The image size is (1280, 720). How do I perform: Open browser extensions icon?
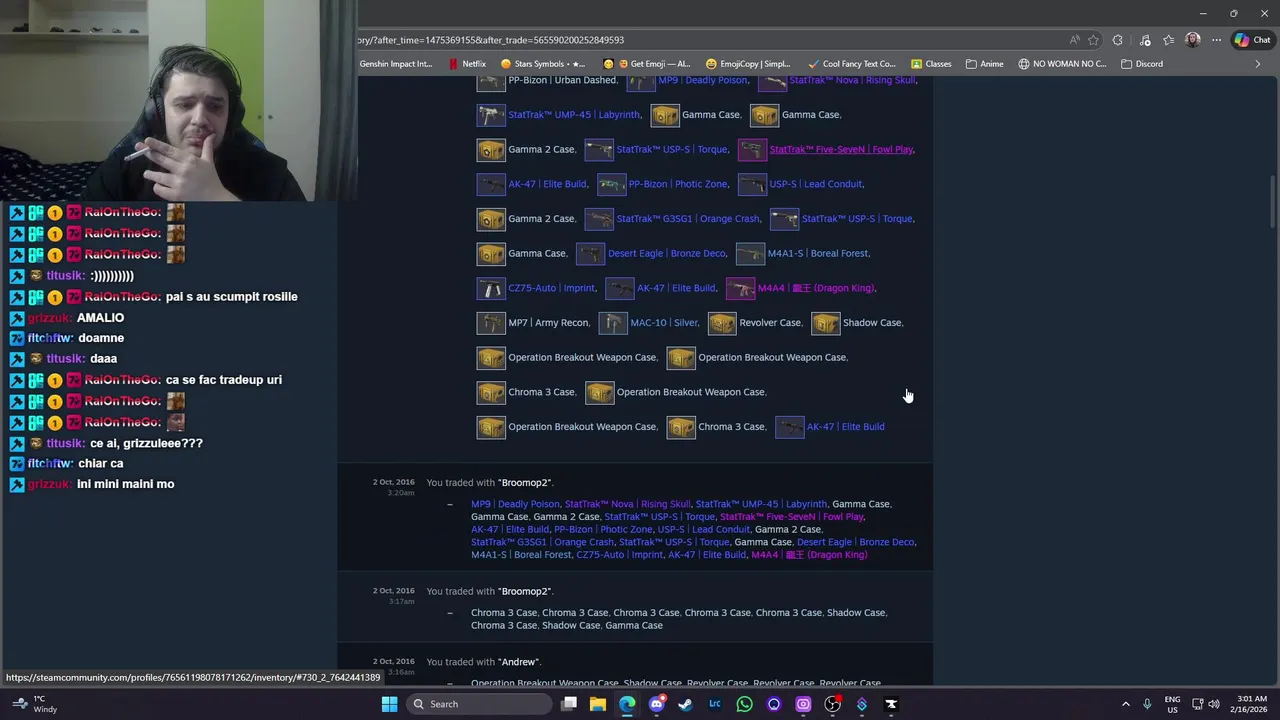(1118, 40)
